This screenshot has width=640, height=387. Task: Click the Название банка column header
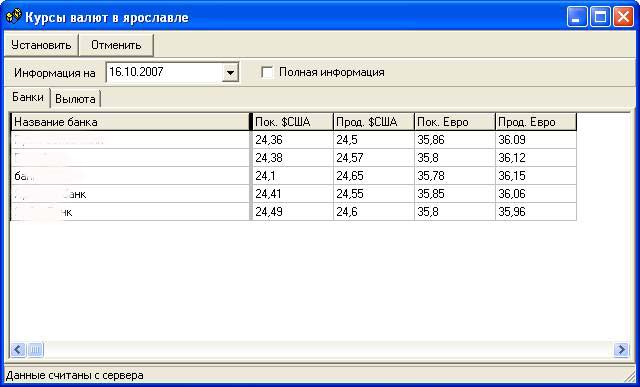pyautogui.click(x=130, y=122)
